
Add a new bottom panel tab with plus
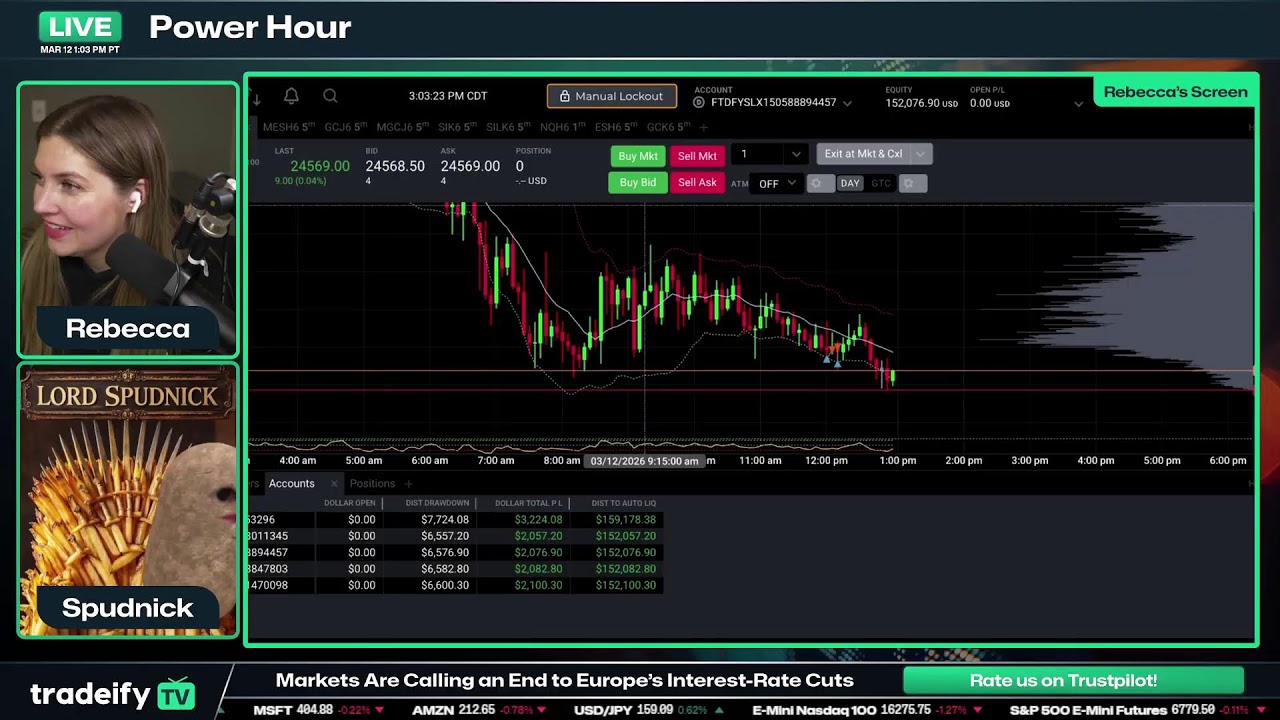[408, 484]
